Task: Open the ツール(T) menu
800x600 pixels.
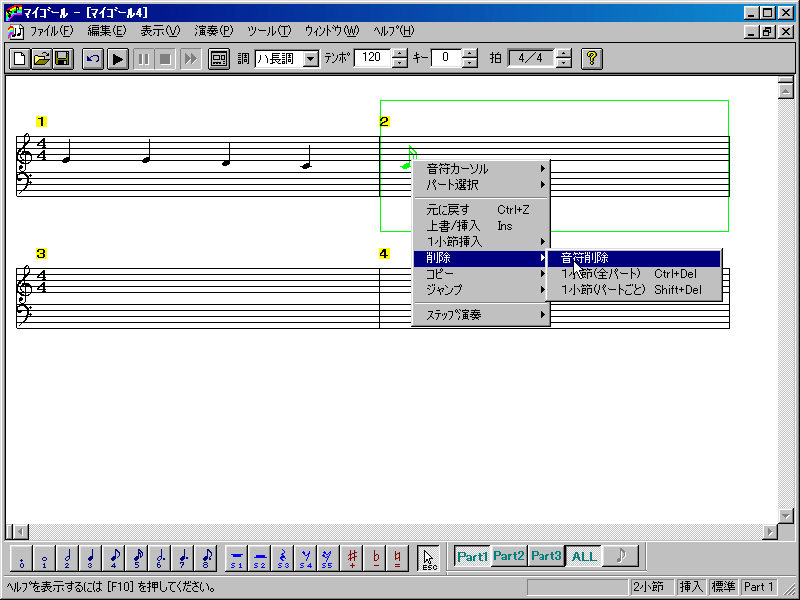Action: click(x=269, y=31)
